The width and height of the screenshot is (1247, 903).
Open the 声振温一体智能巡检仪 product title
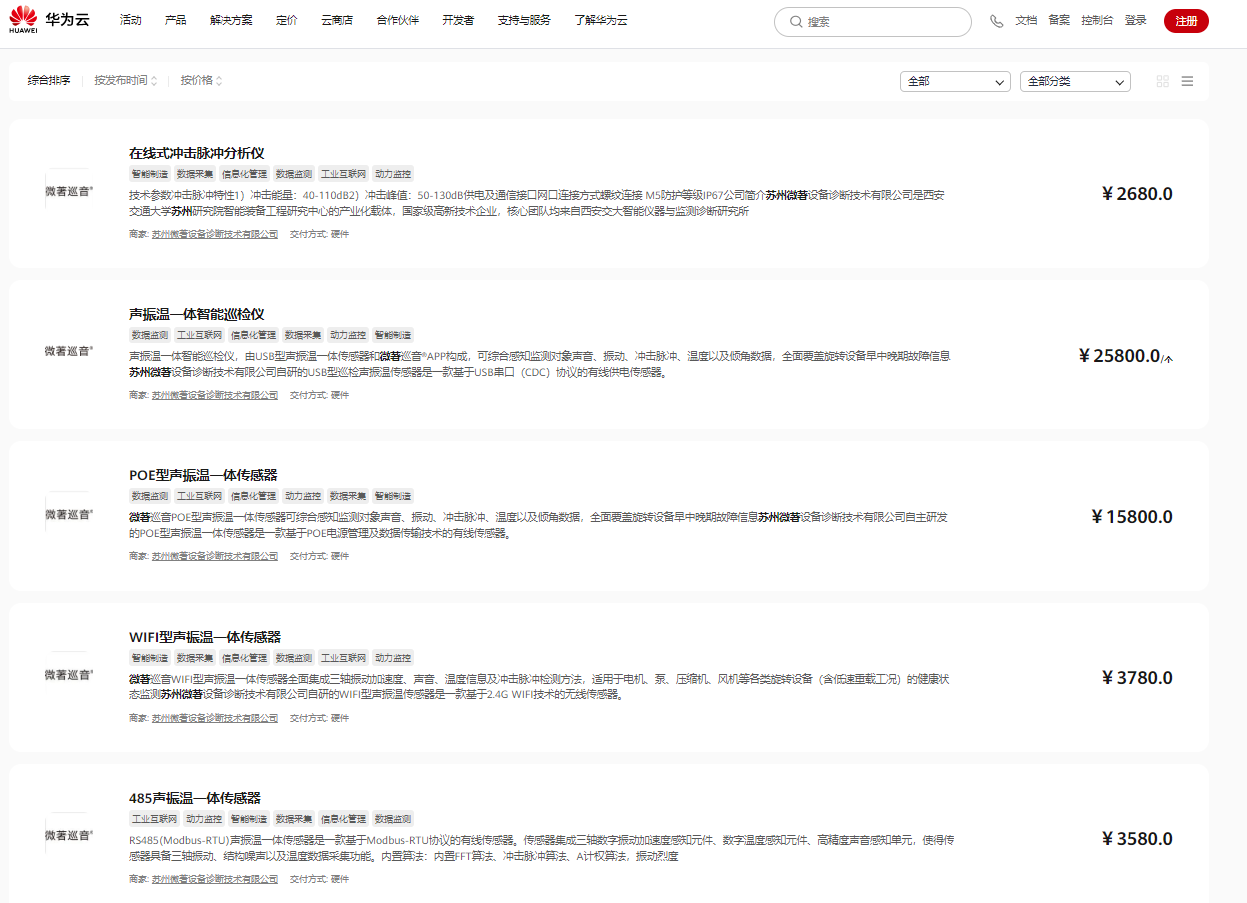pos(197,314)
